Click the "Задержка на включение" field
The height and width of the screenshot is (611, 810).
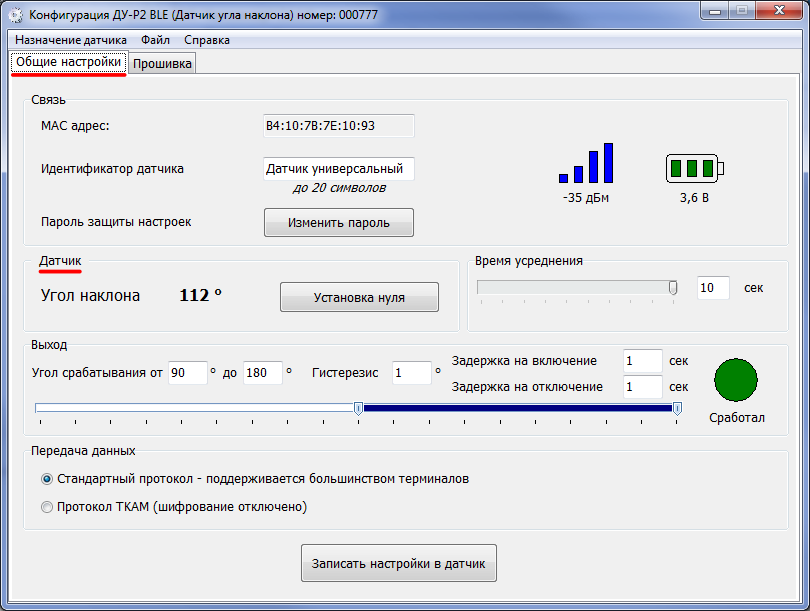coord(643,361)
